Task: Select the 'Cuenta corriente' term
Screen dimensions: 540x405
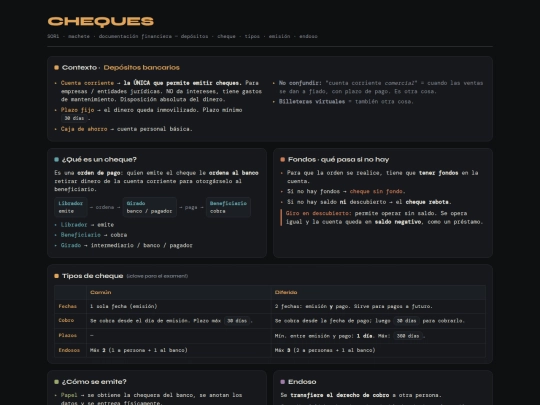Action: 87,83
